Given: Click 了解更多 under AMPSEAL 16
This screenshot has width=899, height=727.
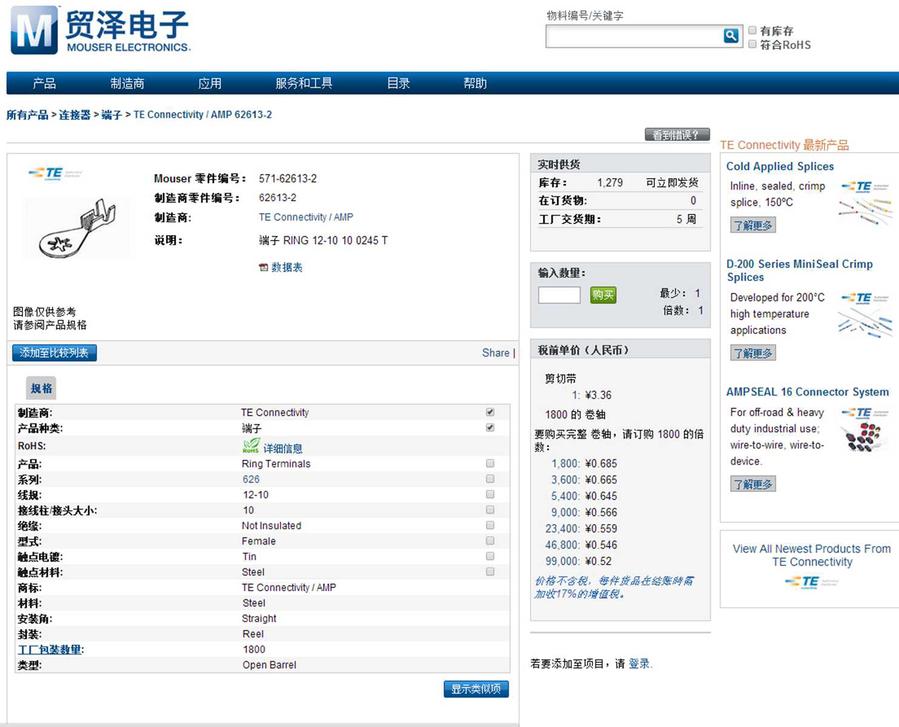Looking at the screenshot, I should pyautogui.click(x=753, y=484).
